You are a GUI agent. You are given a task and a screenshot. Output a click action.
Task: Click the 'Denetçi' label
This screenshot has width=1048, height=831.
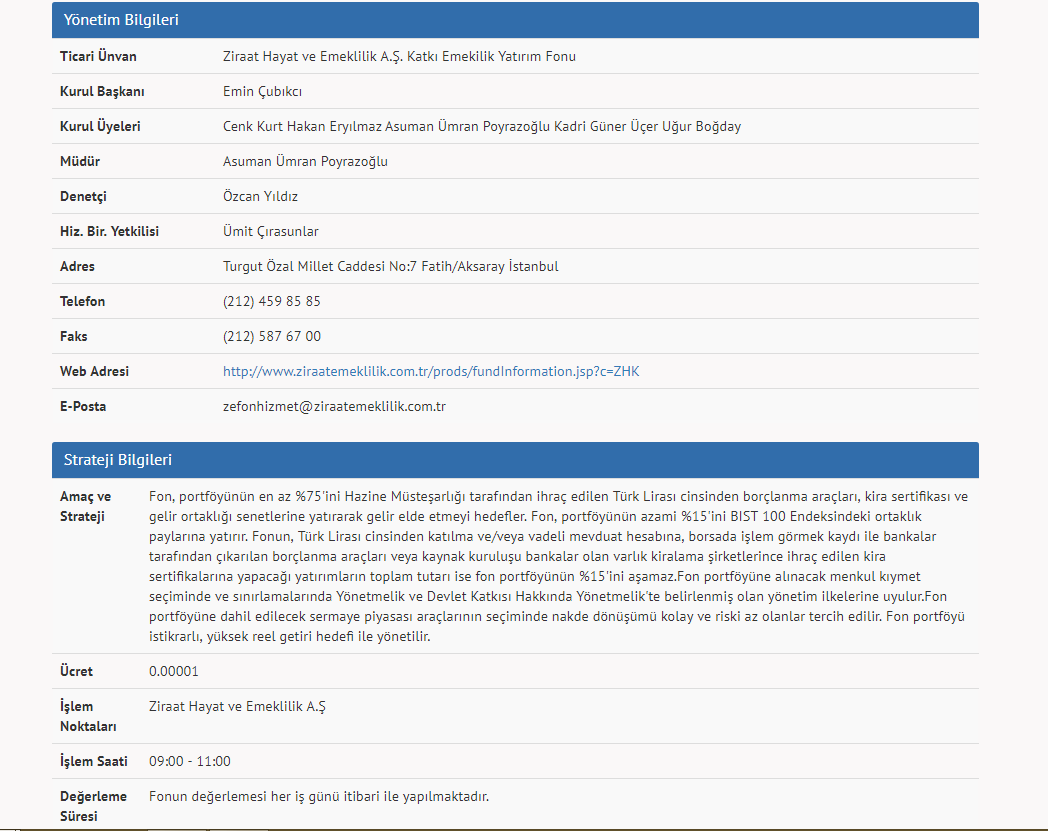click(x=84, y=197)
